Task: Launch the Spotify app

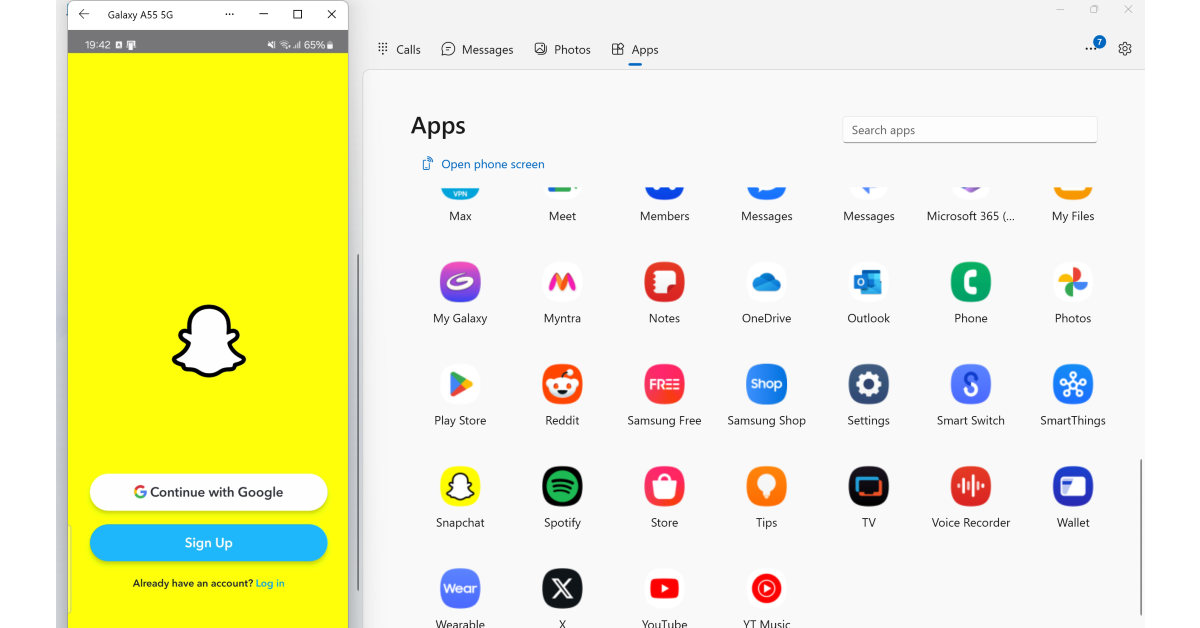Action: pyautogui.click(x=562, y=486)
